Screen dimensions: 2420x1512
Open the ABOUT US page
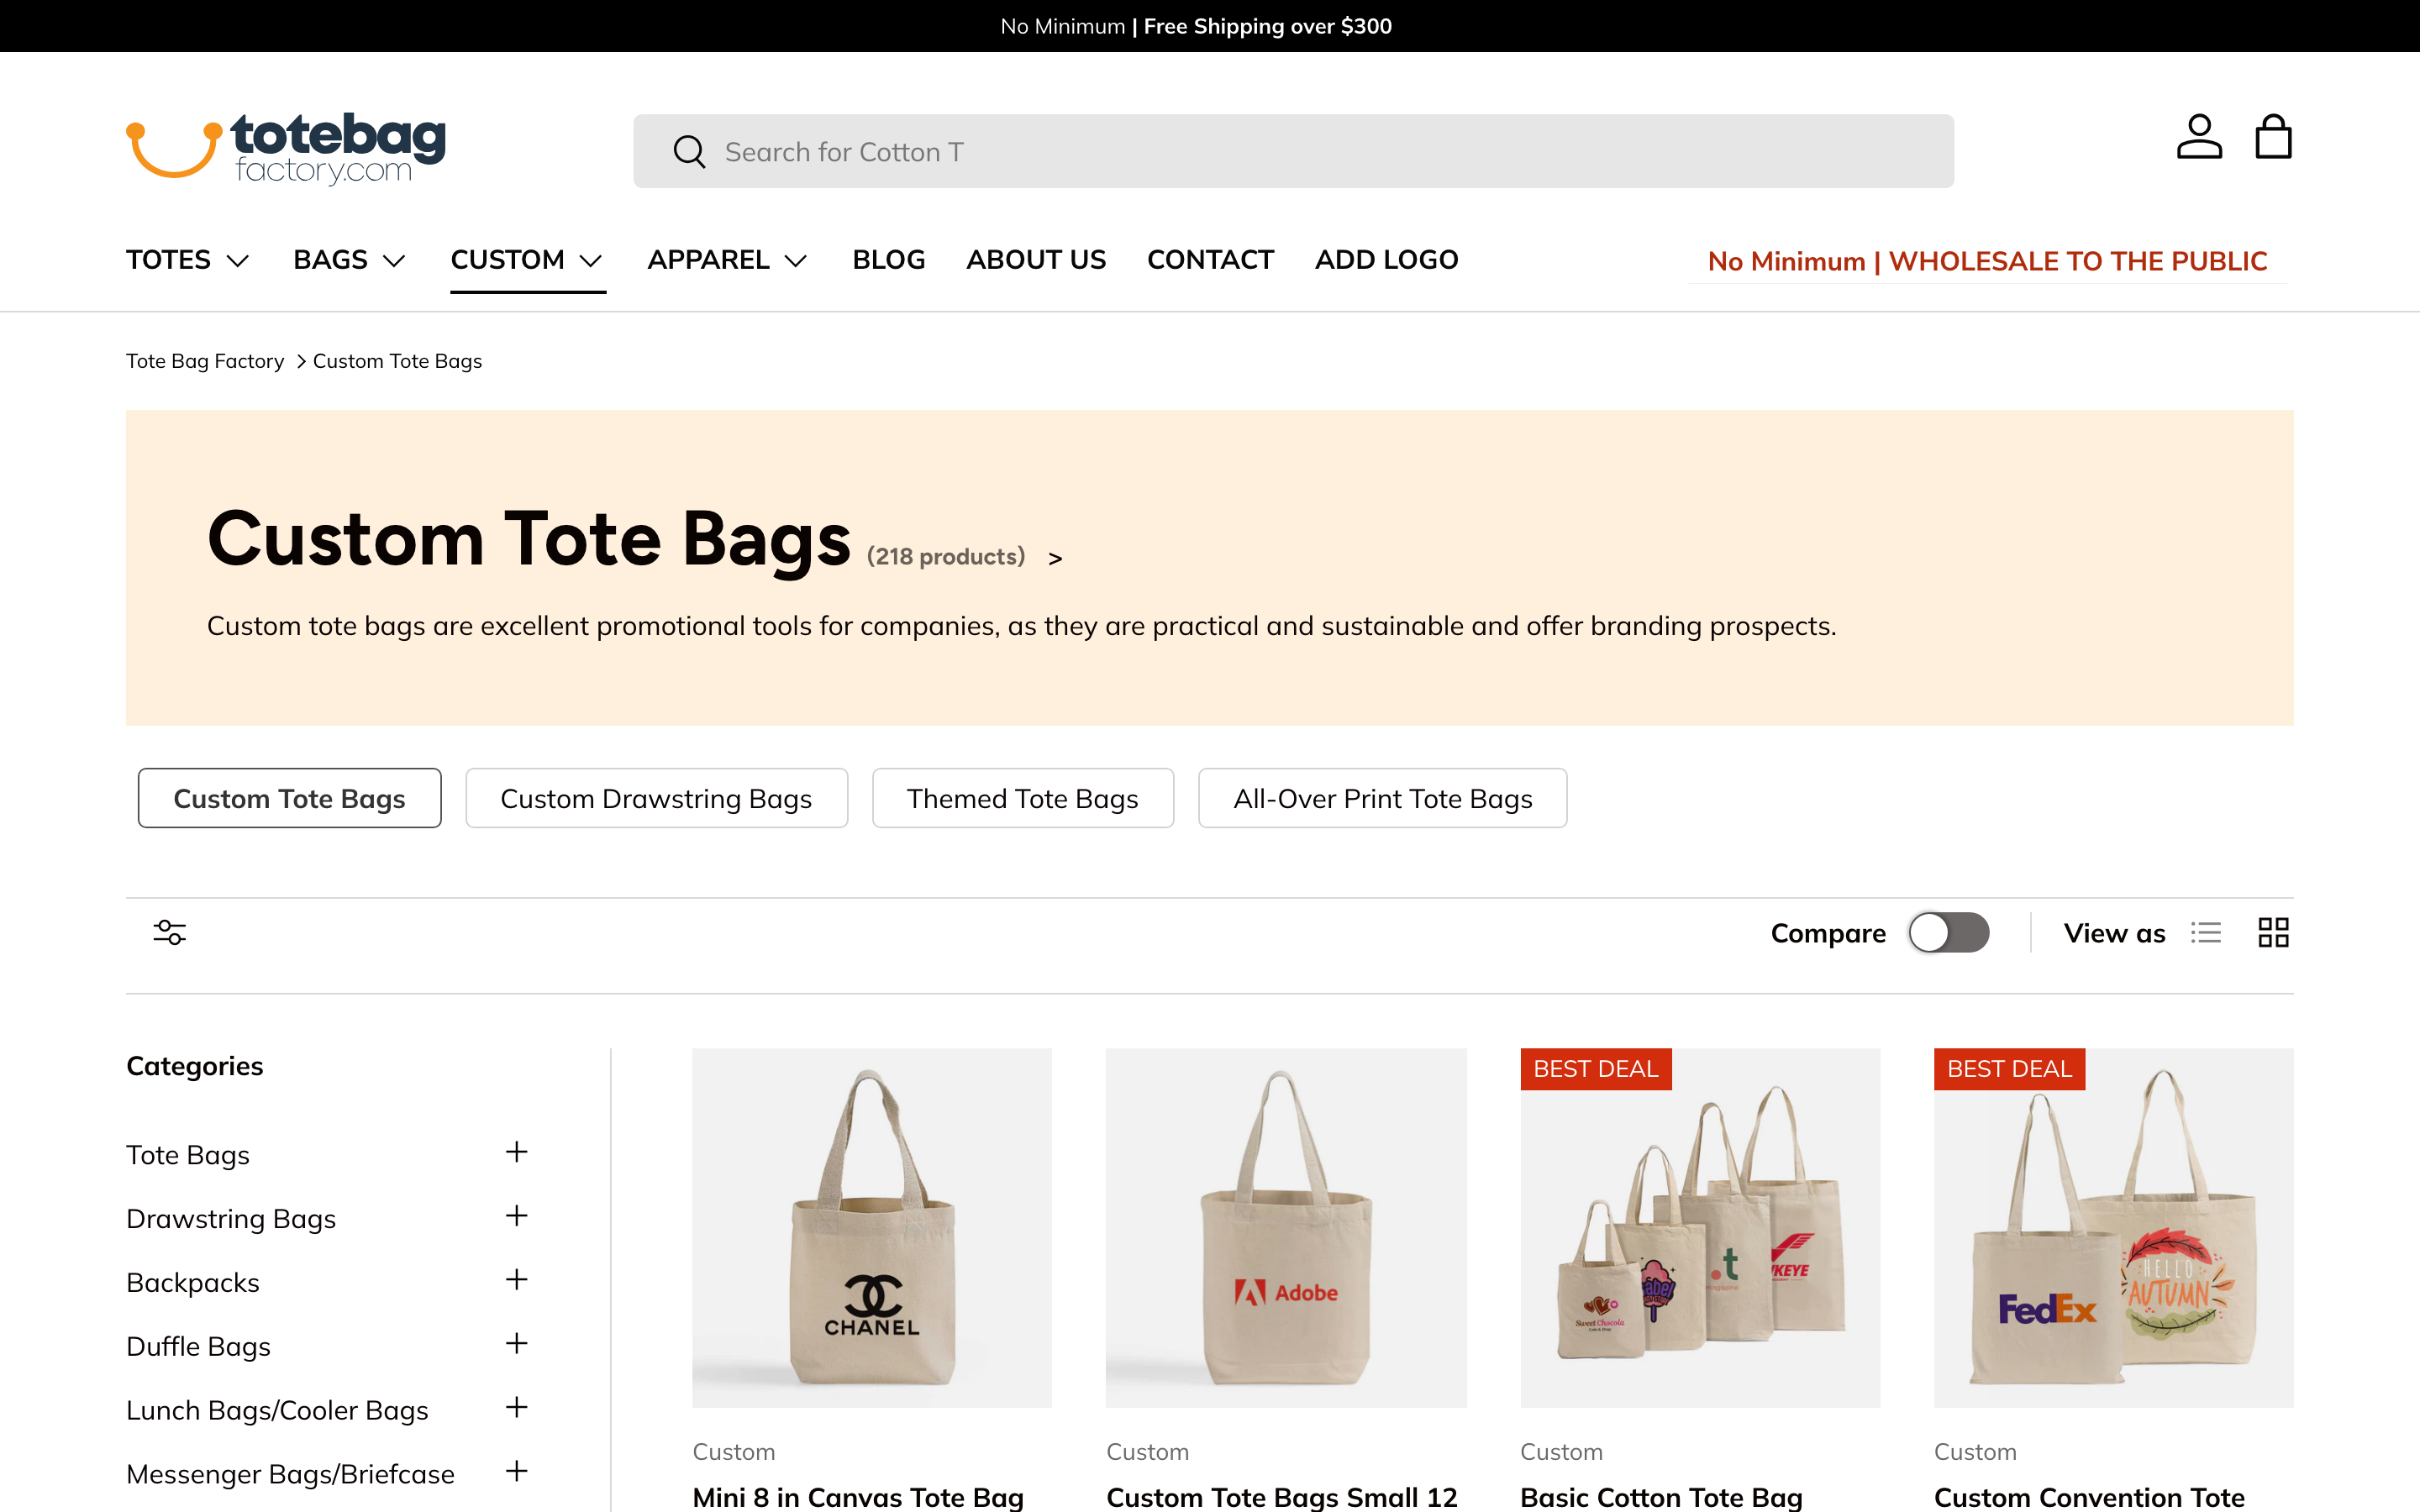coord(1036,260)
